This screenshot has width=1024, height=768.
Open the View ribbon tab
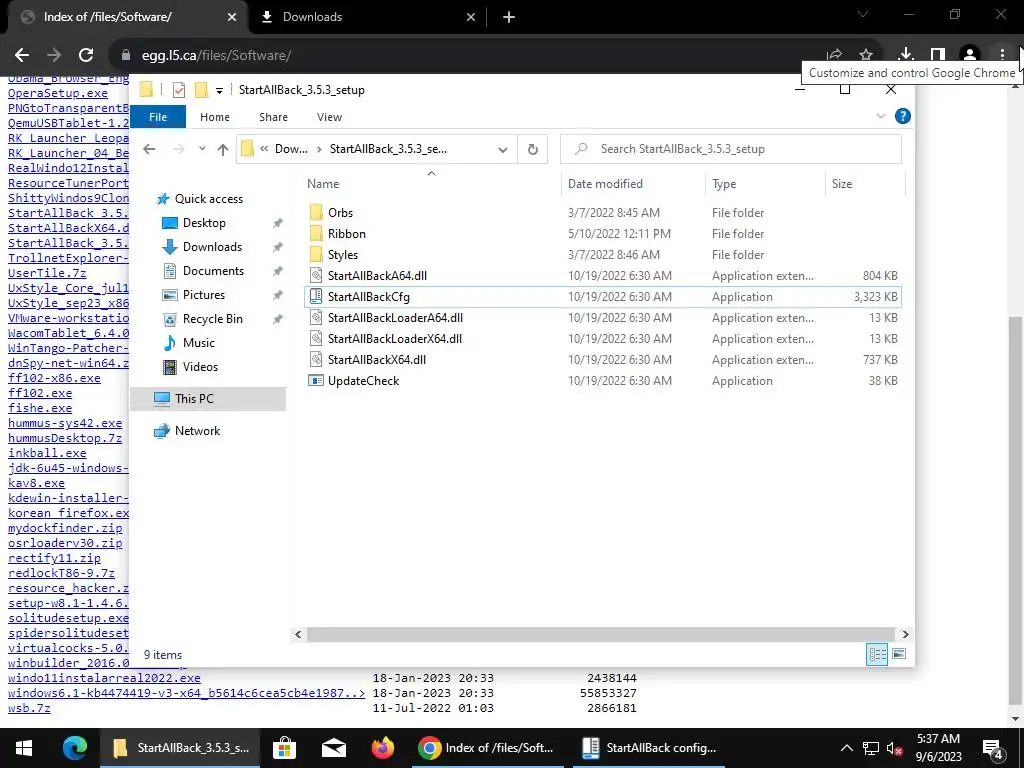[329, 117]
